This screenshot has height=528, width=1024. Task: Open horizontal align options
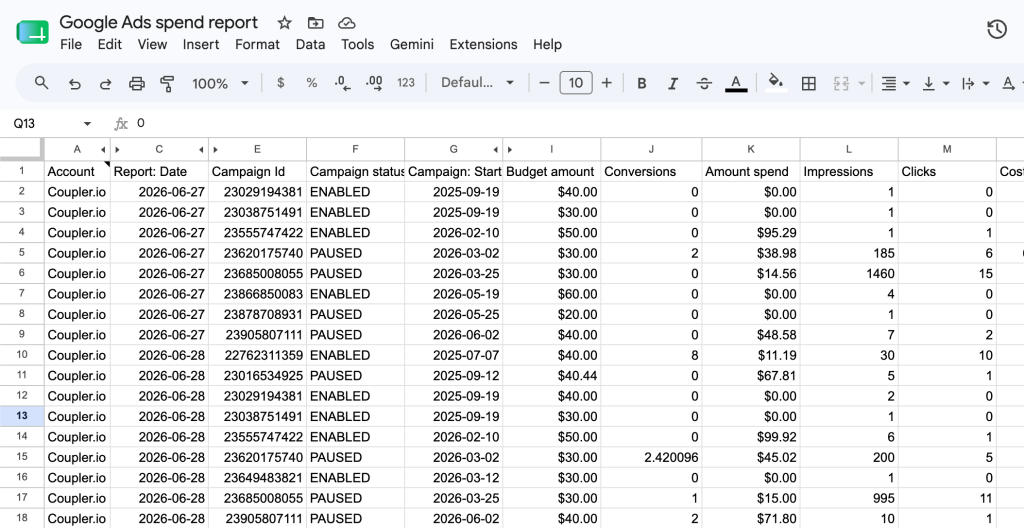895,83
